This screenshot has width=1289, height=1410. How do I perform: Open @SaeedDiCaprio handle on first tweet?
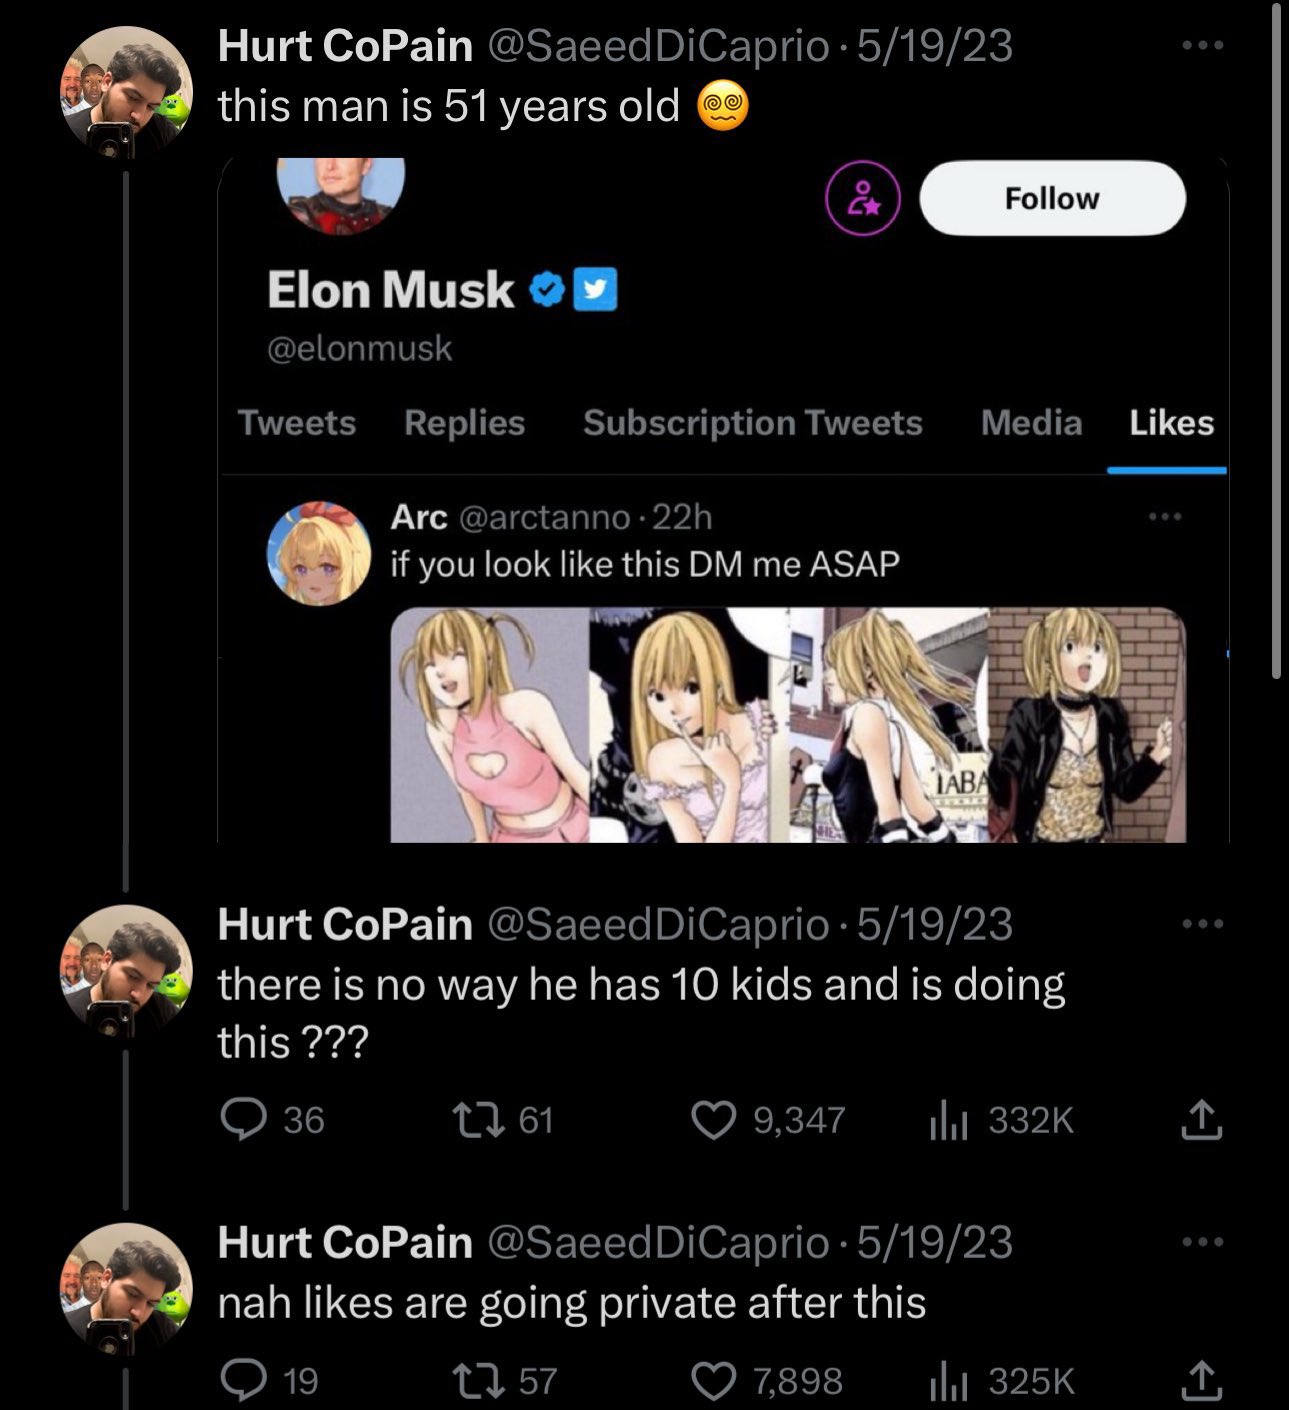(x=657, y=46)
